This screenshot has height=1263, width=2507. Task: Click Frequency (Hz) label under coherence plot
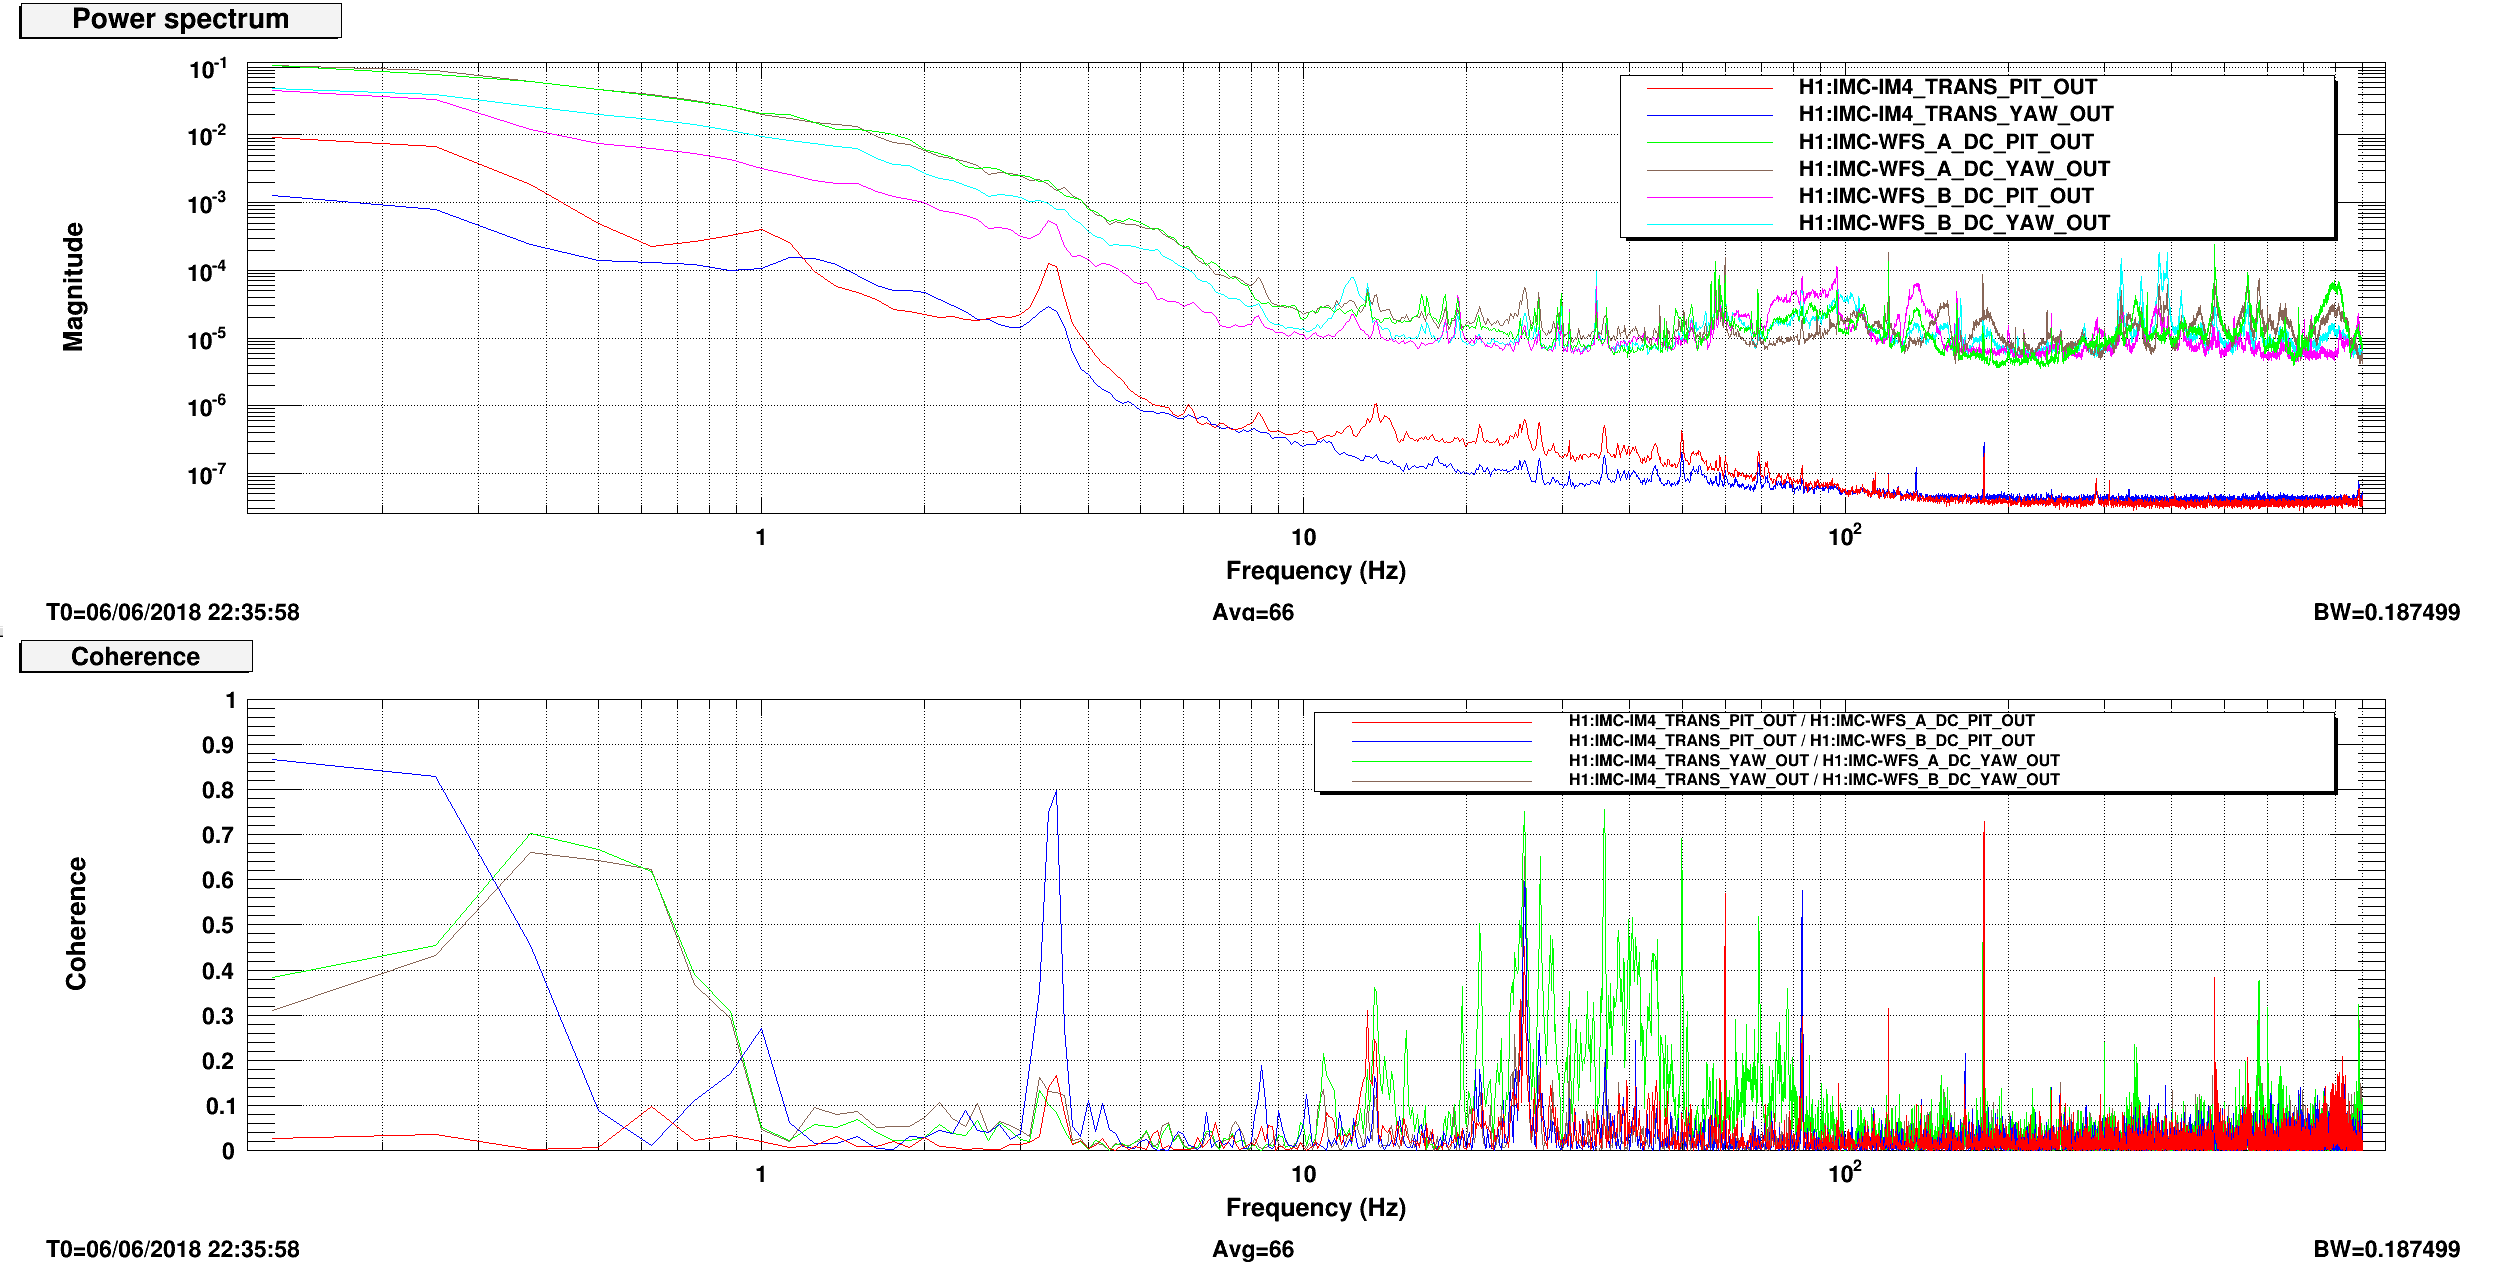(x=1315, y=1208)
